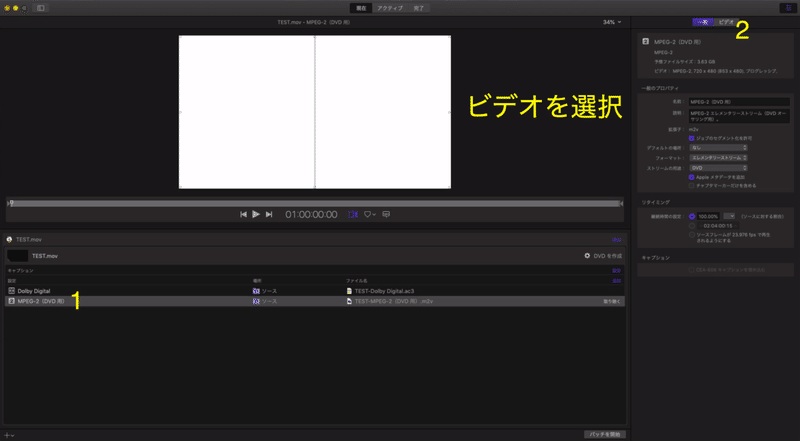
Task: Toggle チャプタマーカーだけを含める checkbox
Action: click(692, 186)
